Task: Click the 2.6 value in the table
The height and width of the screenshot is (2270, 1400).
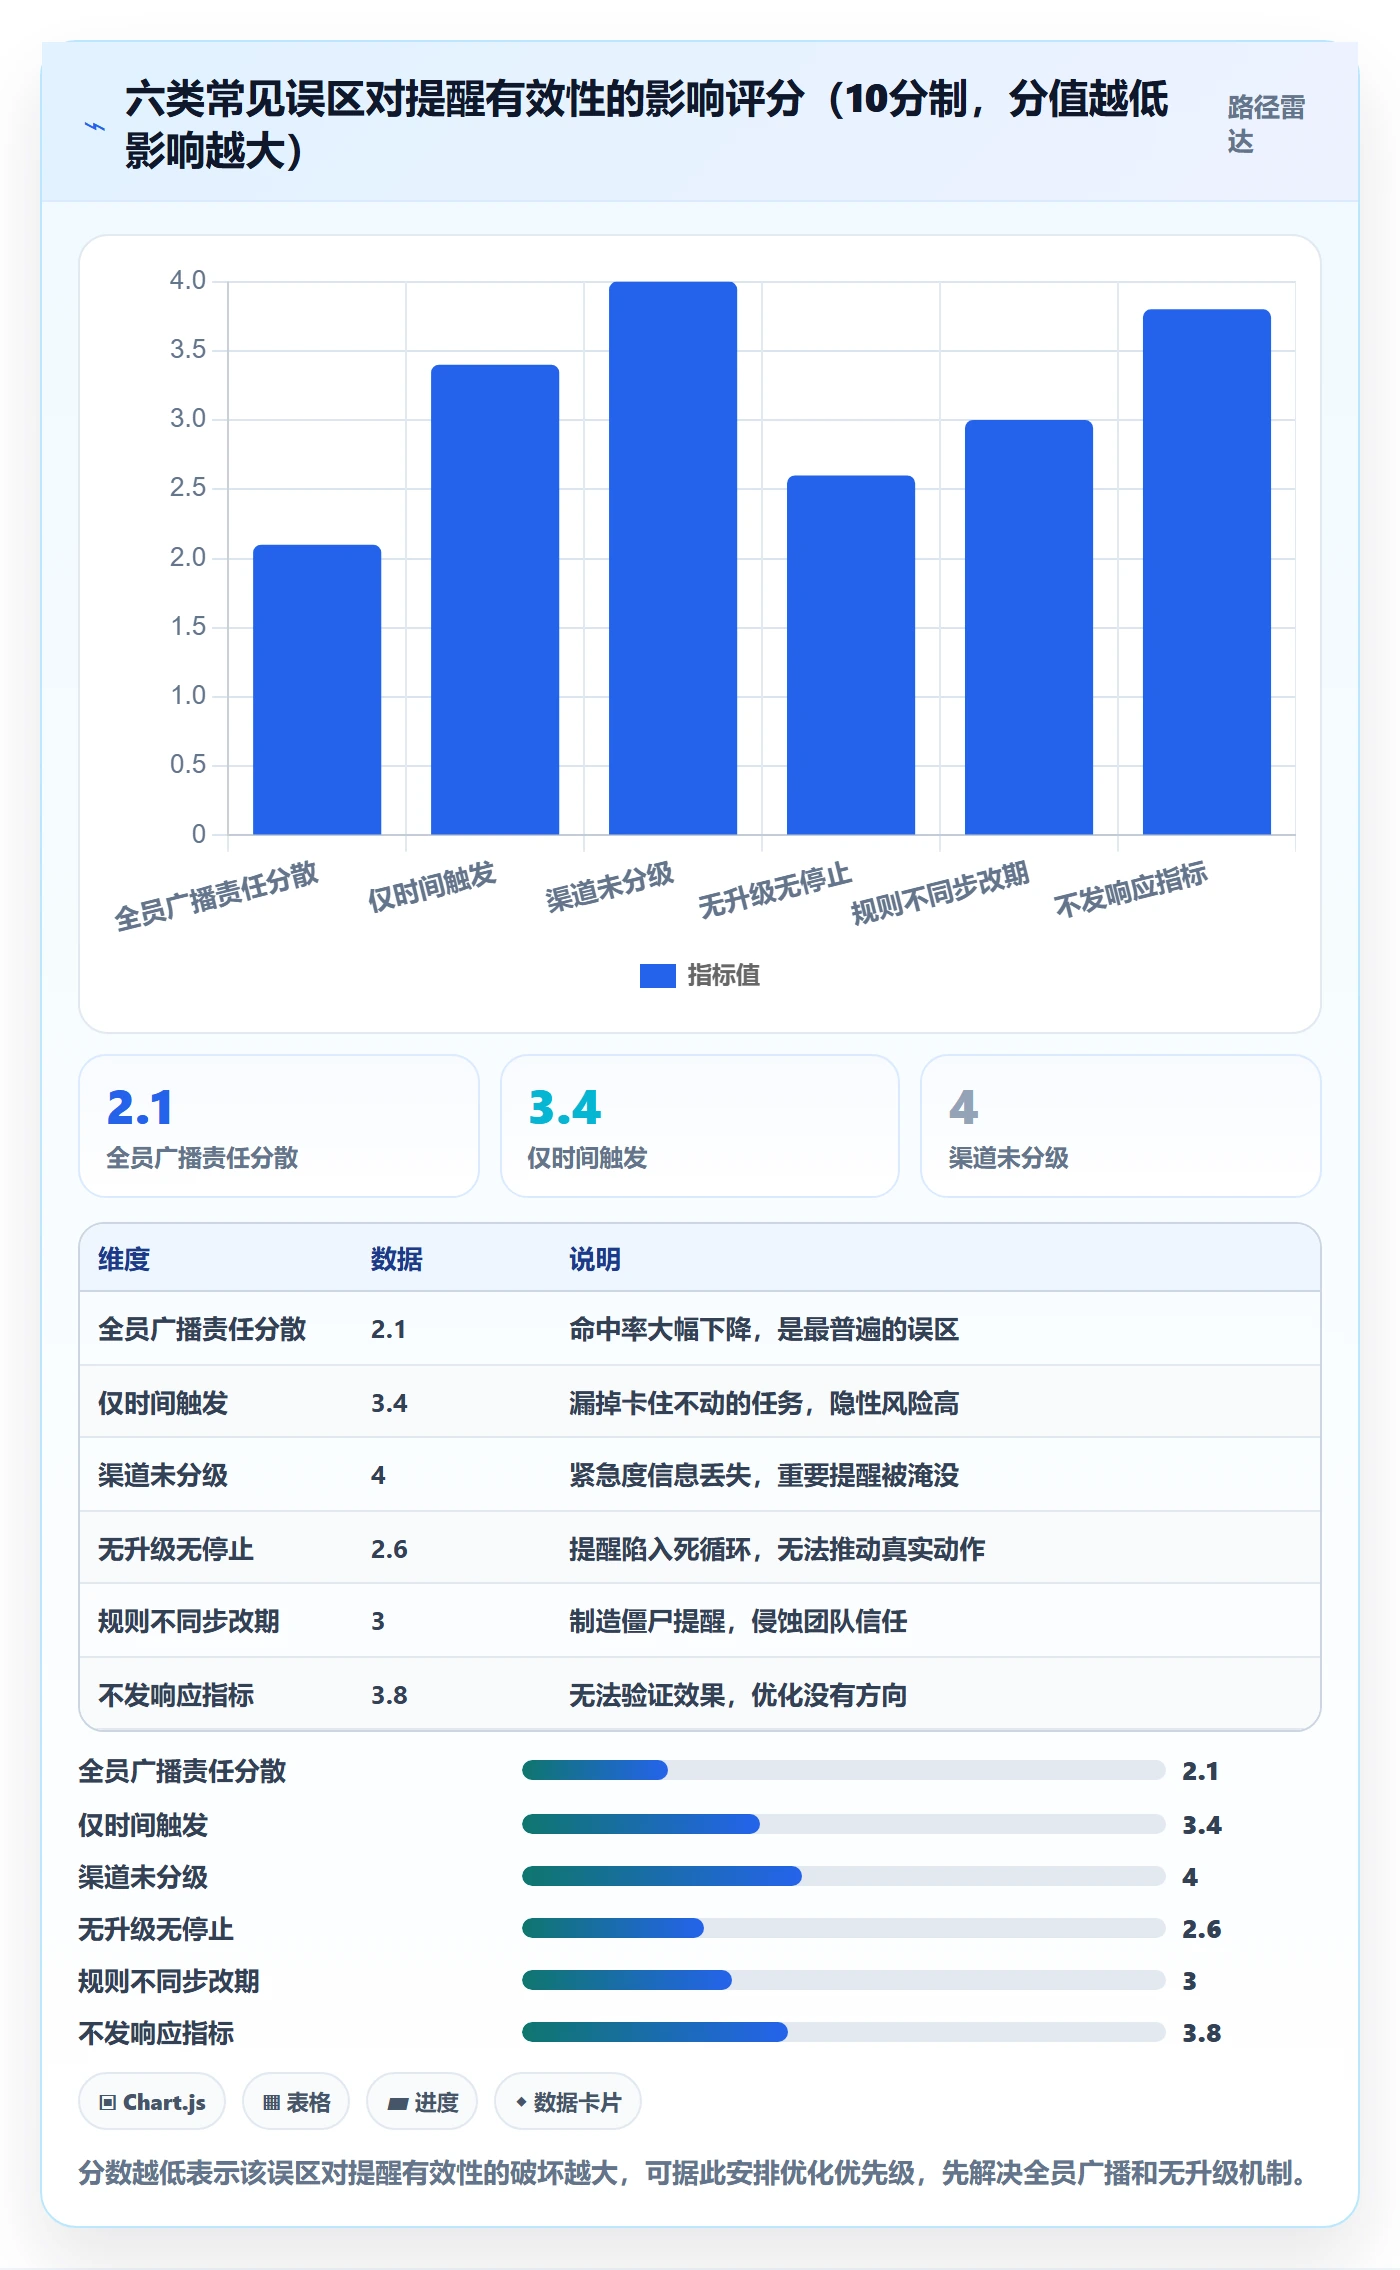Action: coord(389,1549)
